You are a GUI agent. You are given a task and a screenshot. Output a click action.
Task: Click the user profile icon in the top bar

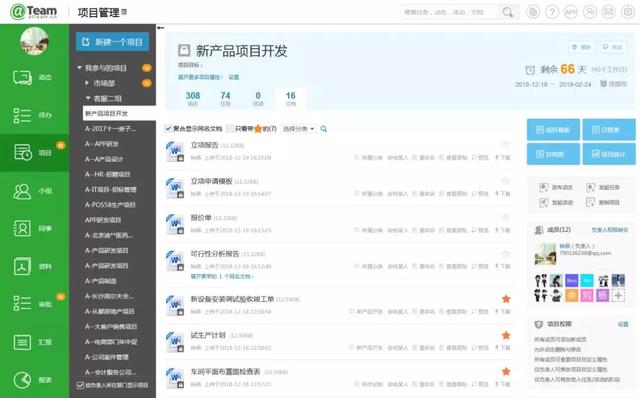(x=590, y=12)
